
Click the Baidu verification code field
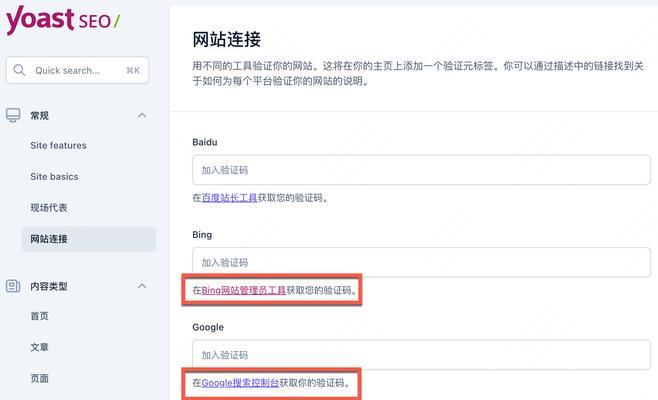[x=421, y=170]
